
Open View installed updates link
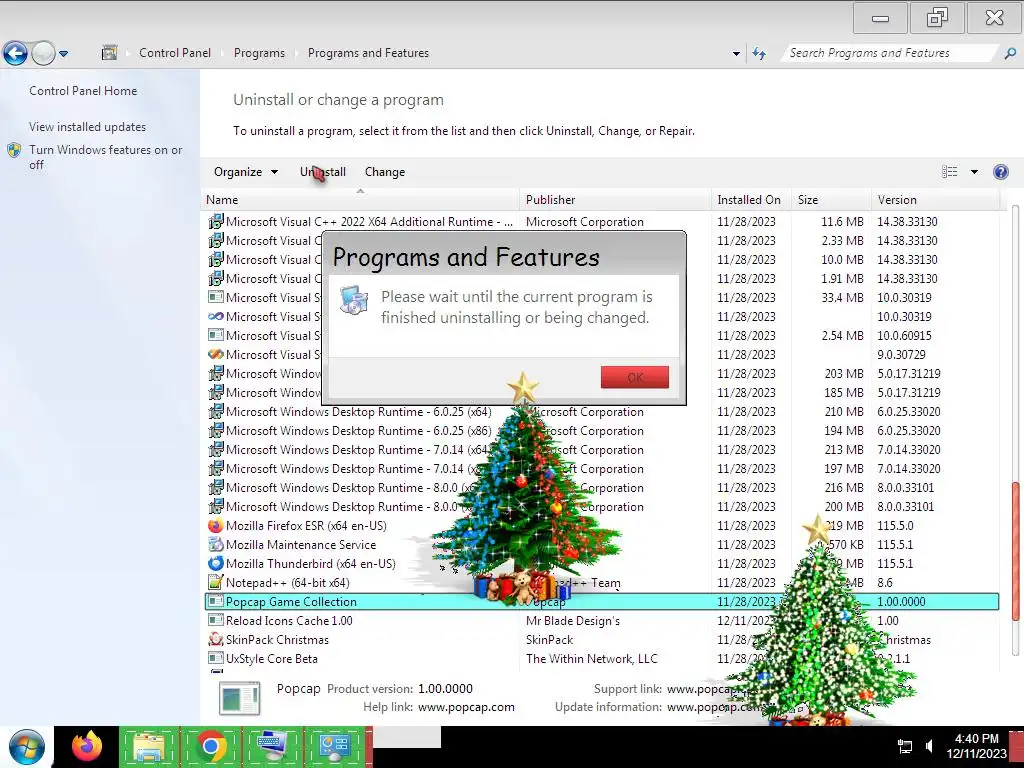click(x=88, y=127)
